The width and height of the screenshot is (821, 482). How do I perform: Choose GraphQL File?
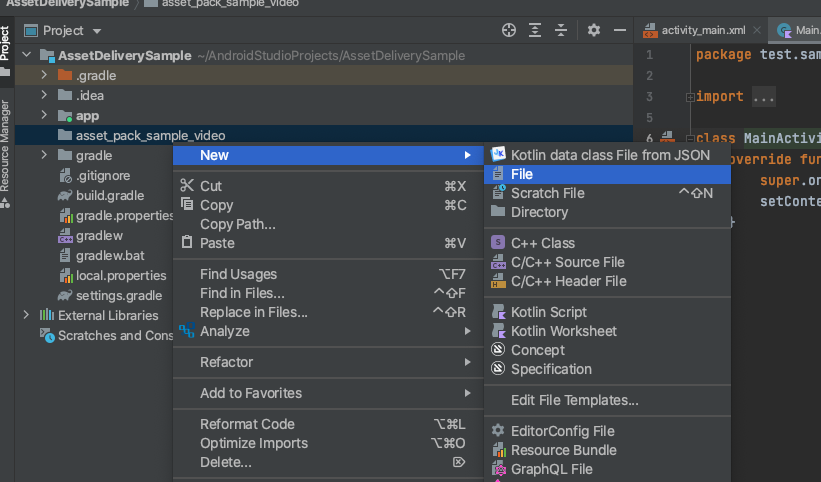point(607,469)
